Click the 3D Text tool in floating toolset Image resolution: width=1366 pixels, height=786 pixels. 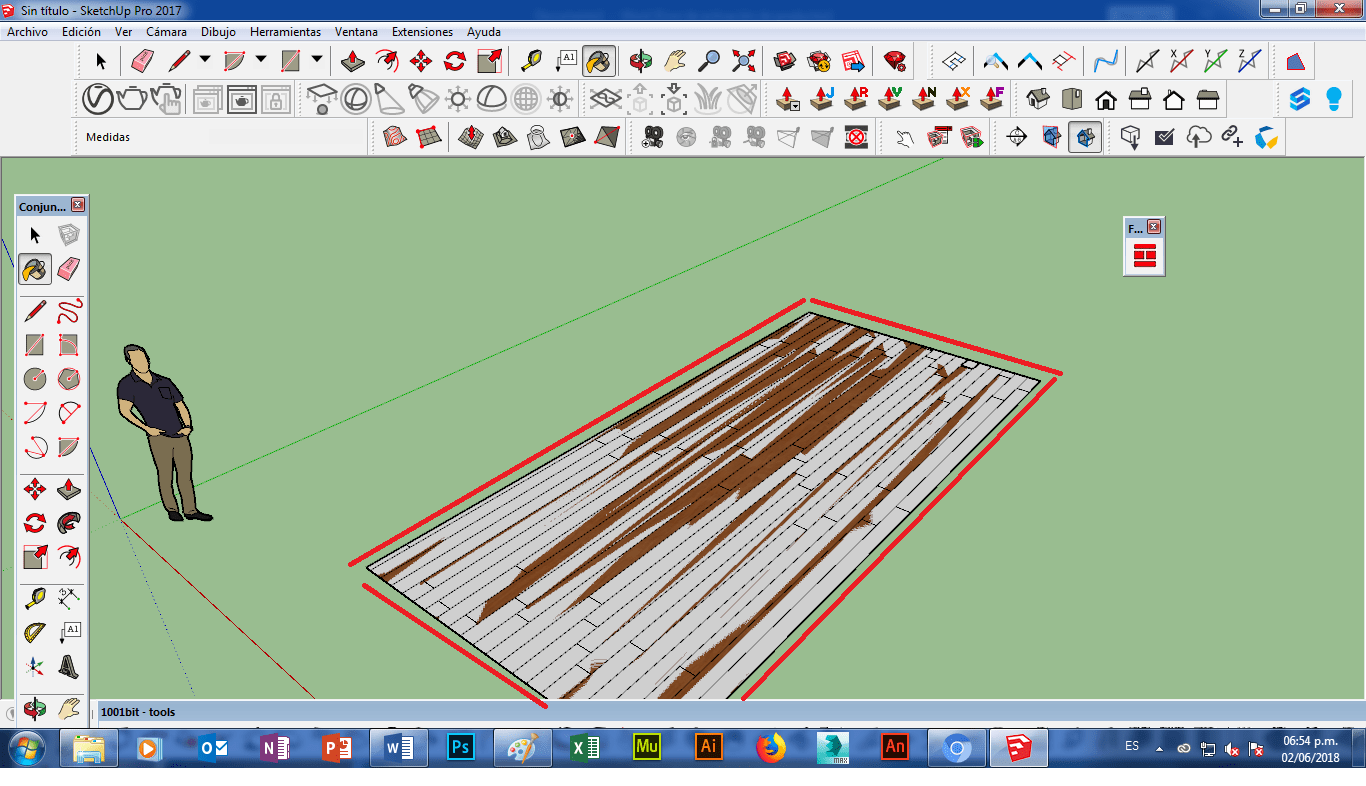68,666
